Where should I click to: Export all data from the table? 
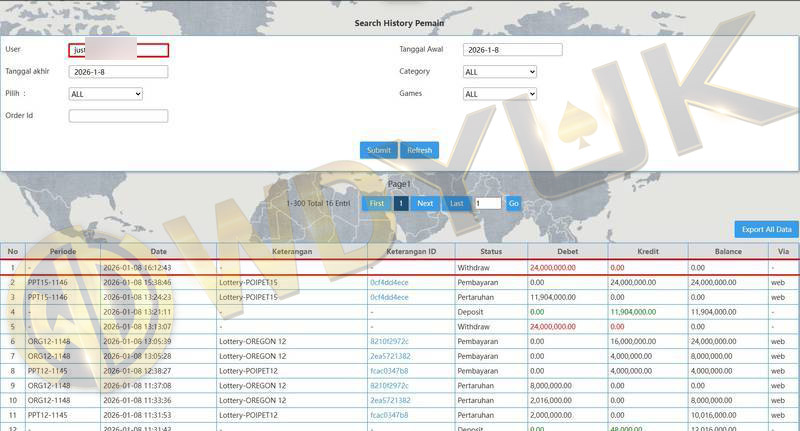point(766,229)
